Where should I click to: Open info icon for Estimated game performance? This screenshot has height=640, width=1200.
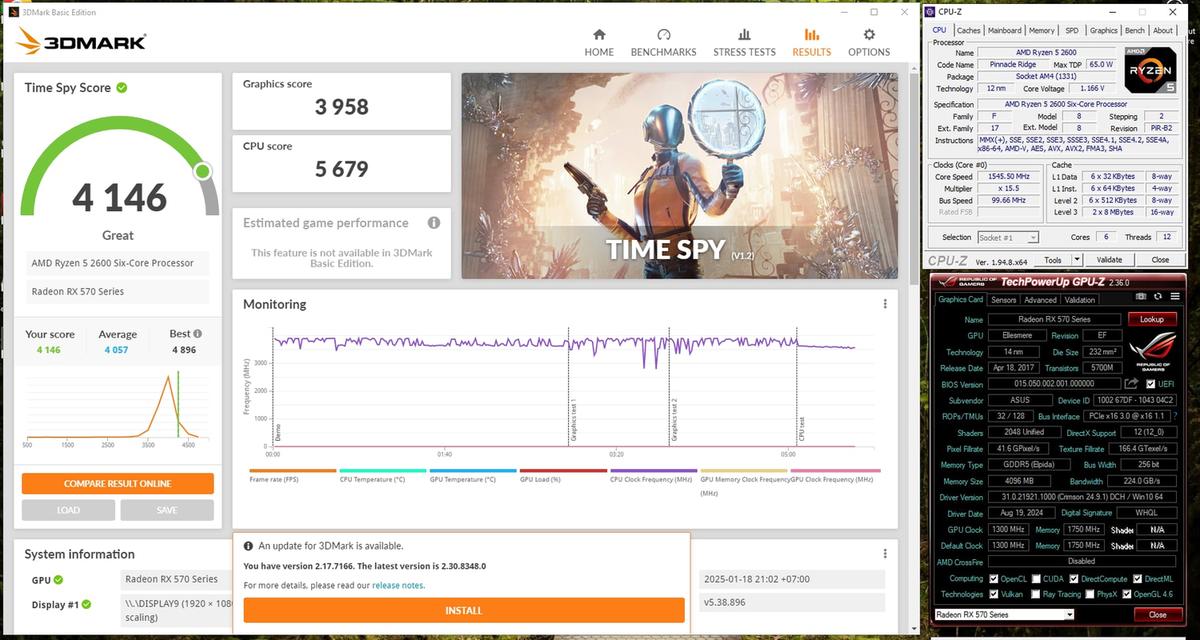[x=434, y=223]
